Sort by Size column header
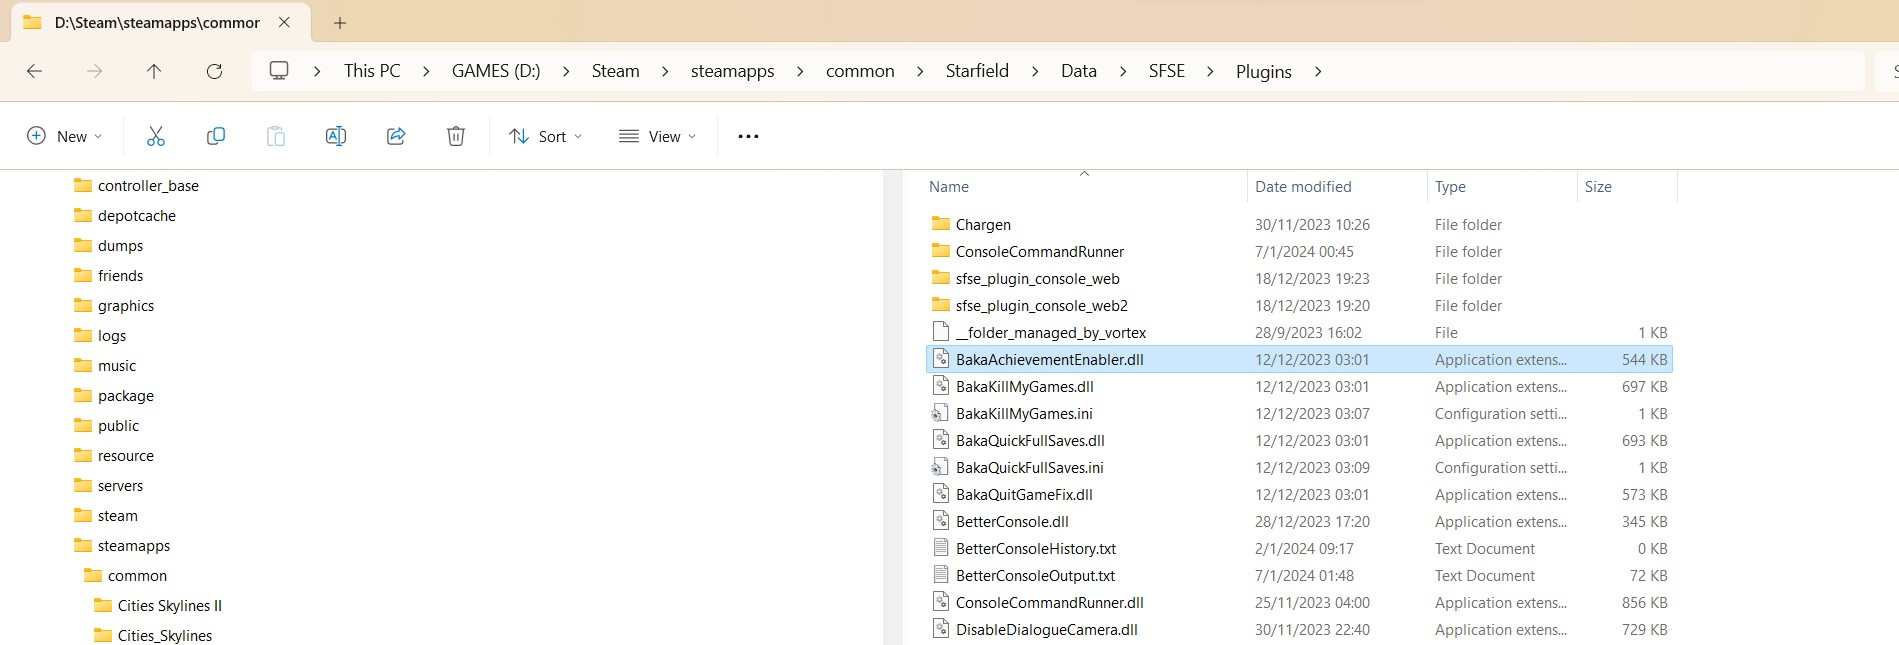The image size is (1899, 645). (x=1598, y=187)
